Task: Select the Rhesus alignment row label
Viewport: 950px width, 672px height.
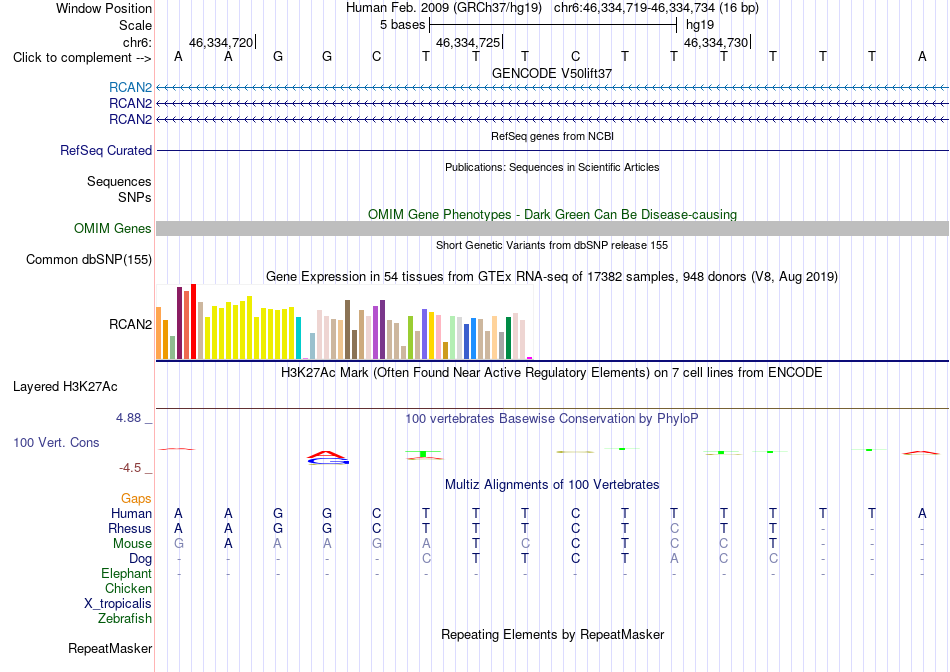Action: point(130,528)
